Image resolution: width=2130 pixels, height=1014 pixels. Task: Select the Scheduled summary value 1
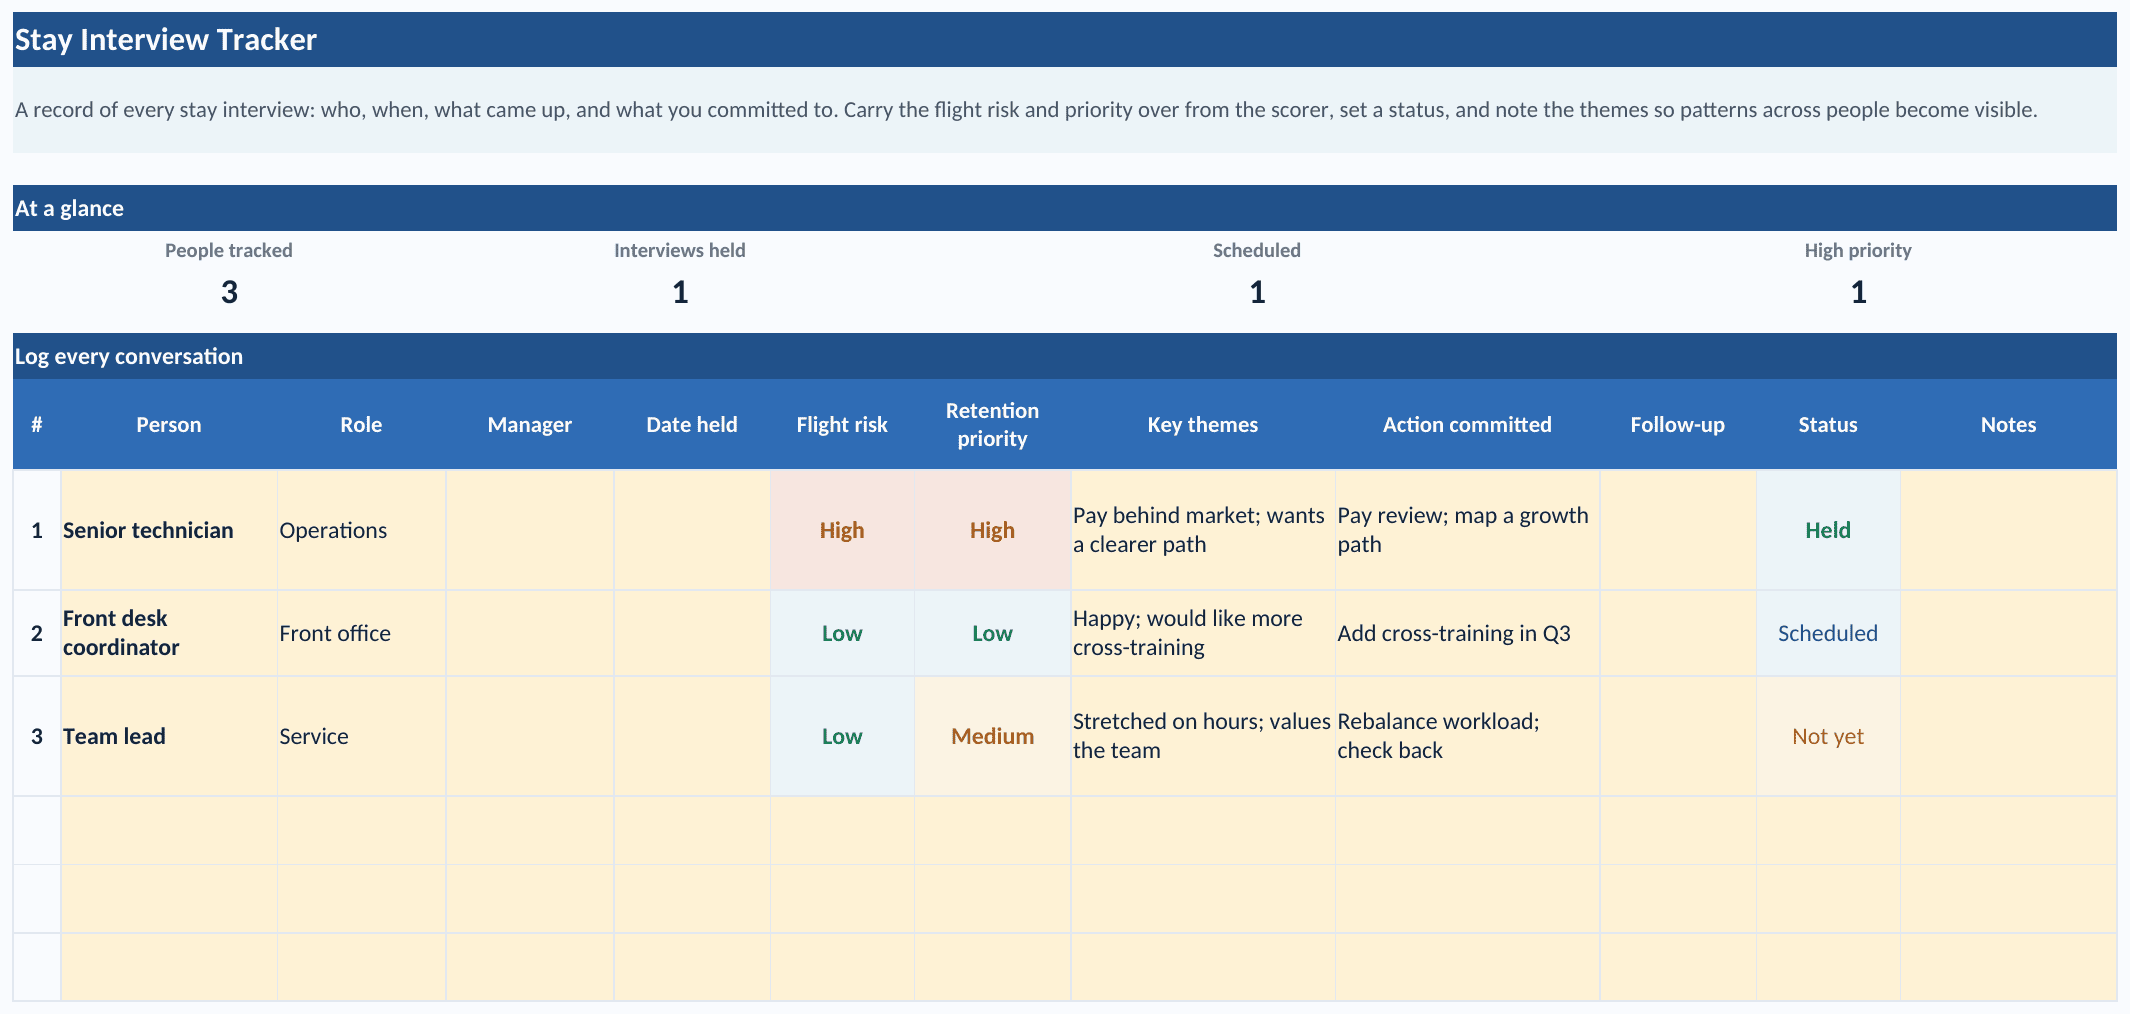tap(1257, 292)
